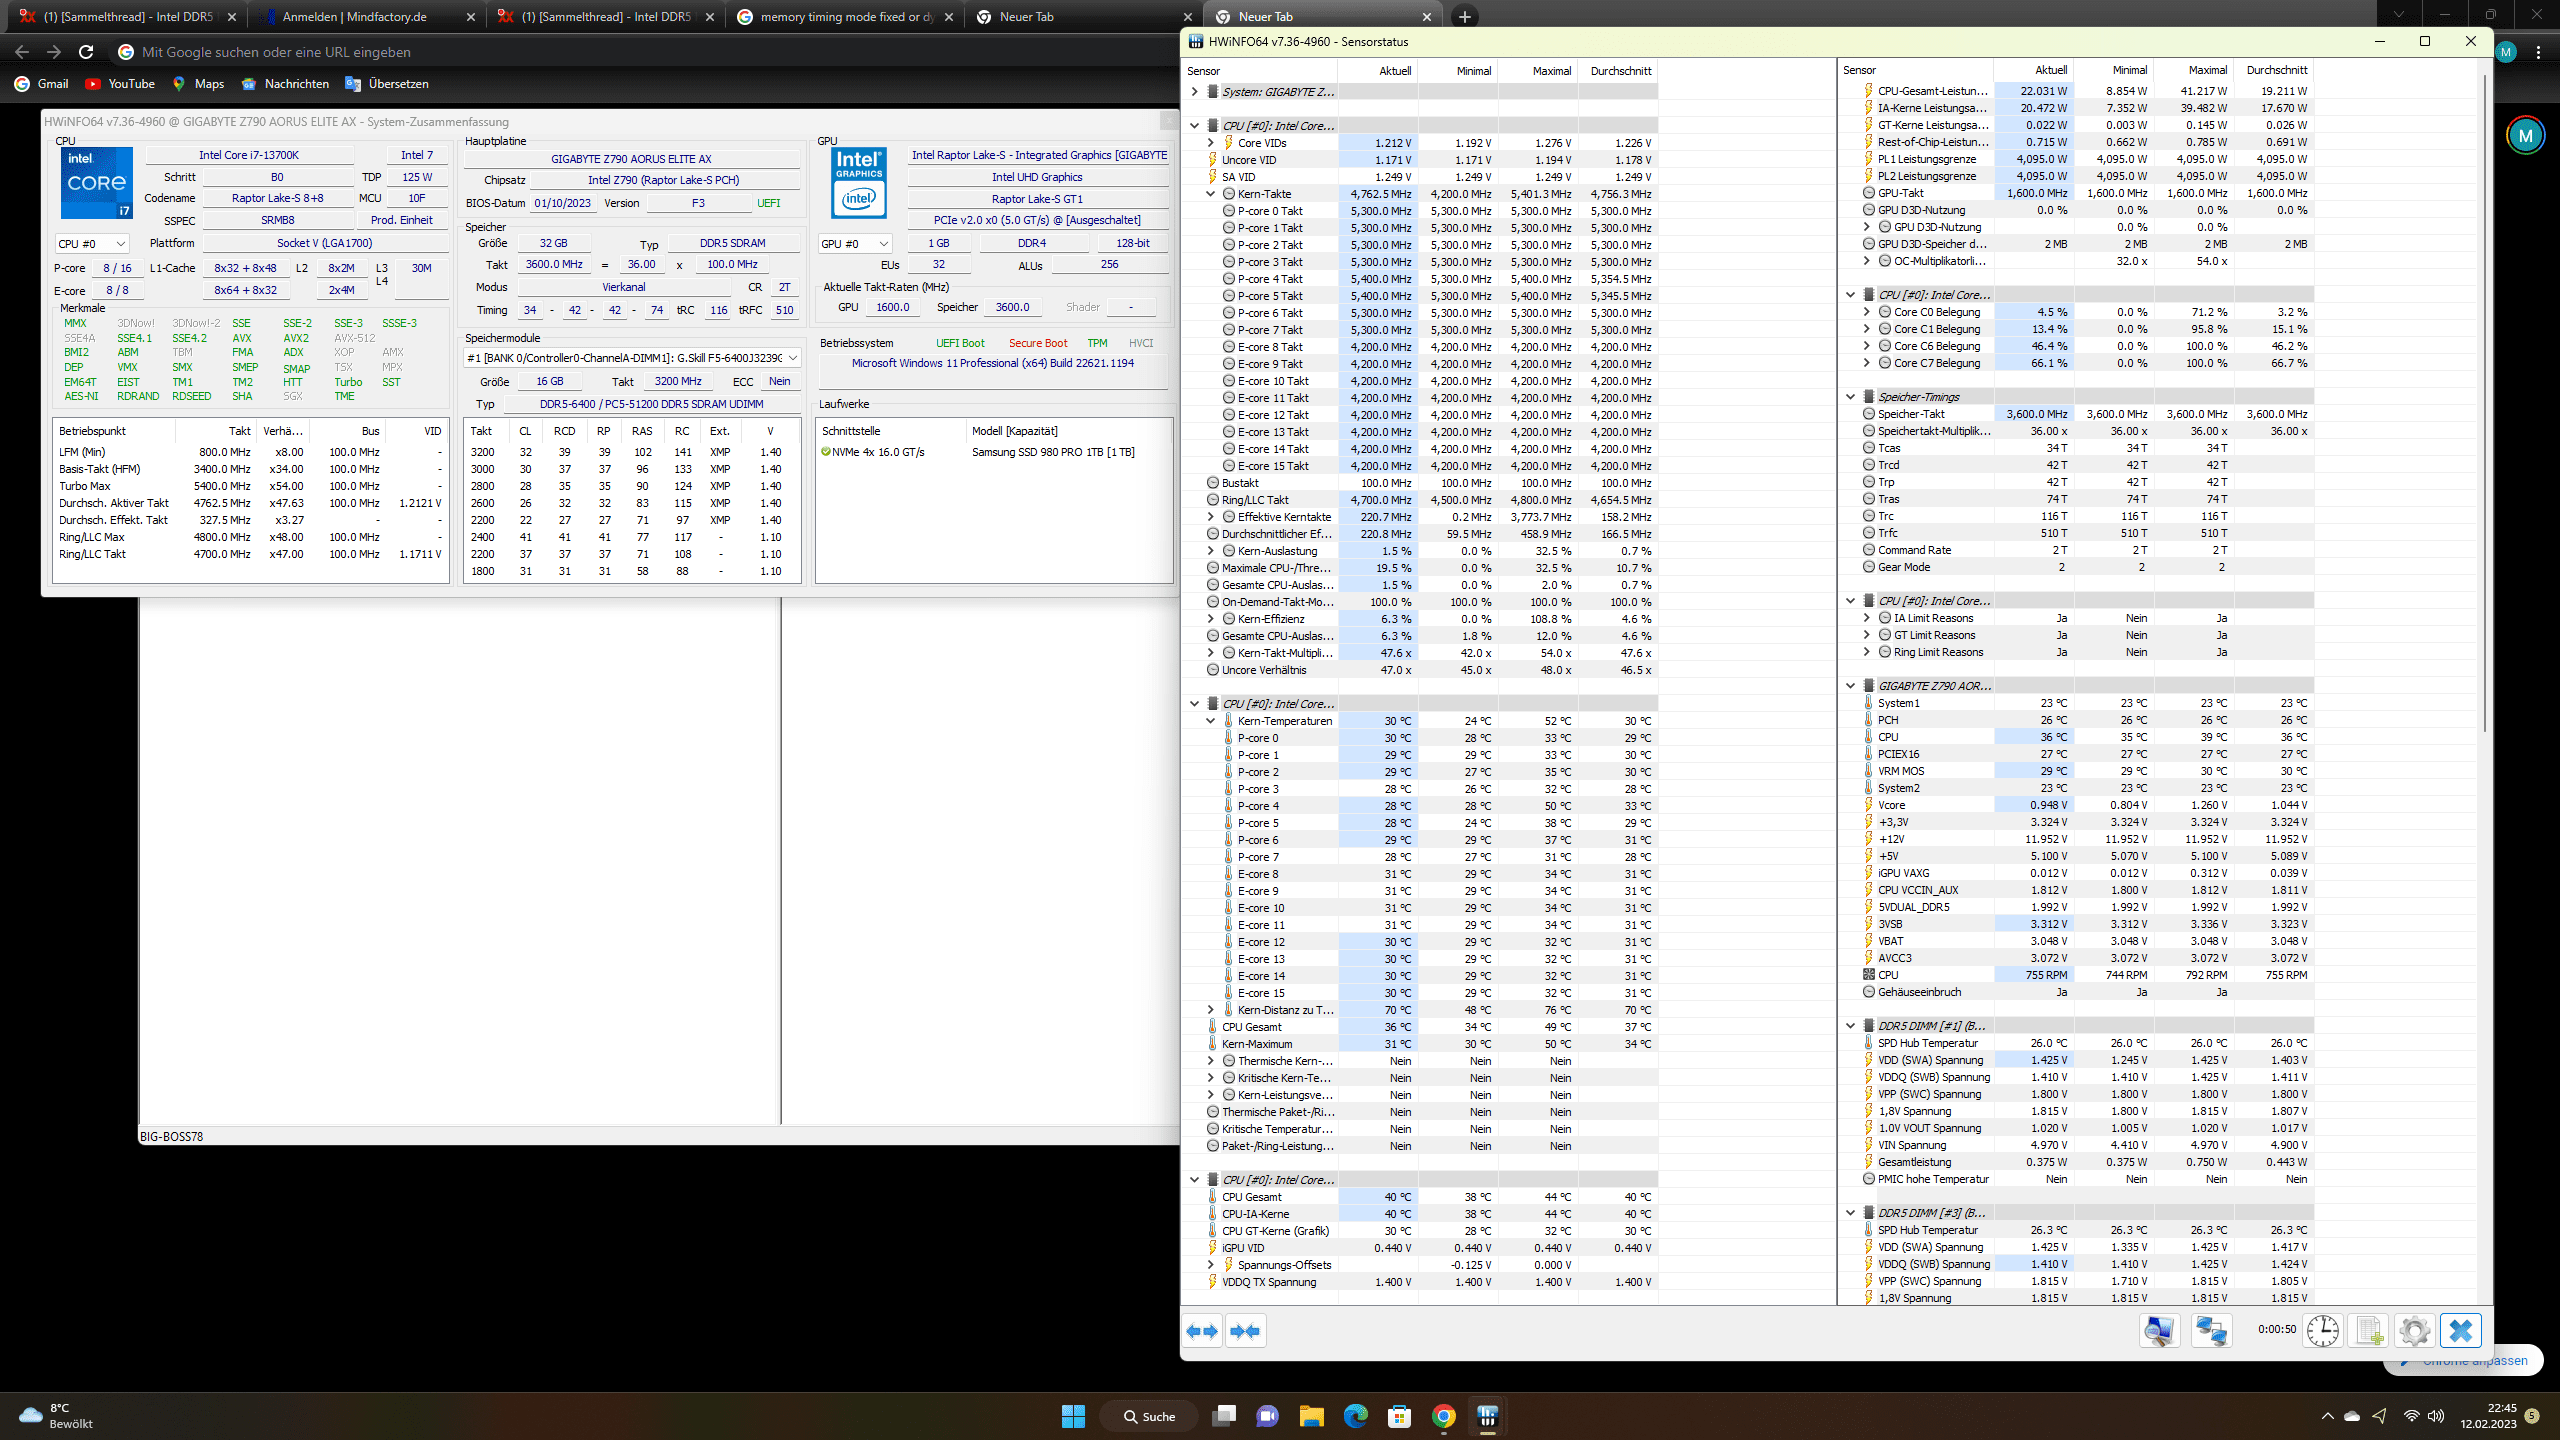Collapse the Kern-Takte tree node
Image resolution: width=2560 pixels, height=1440 pixels.
tap(1210, 194)
